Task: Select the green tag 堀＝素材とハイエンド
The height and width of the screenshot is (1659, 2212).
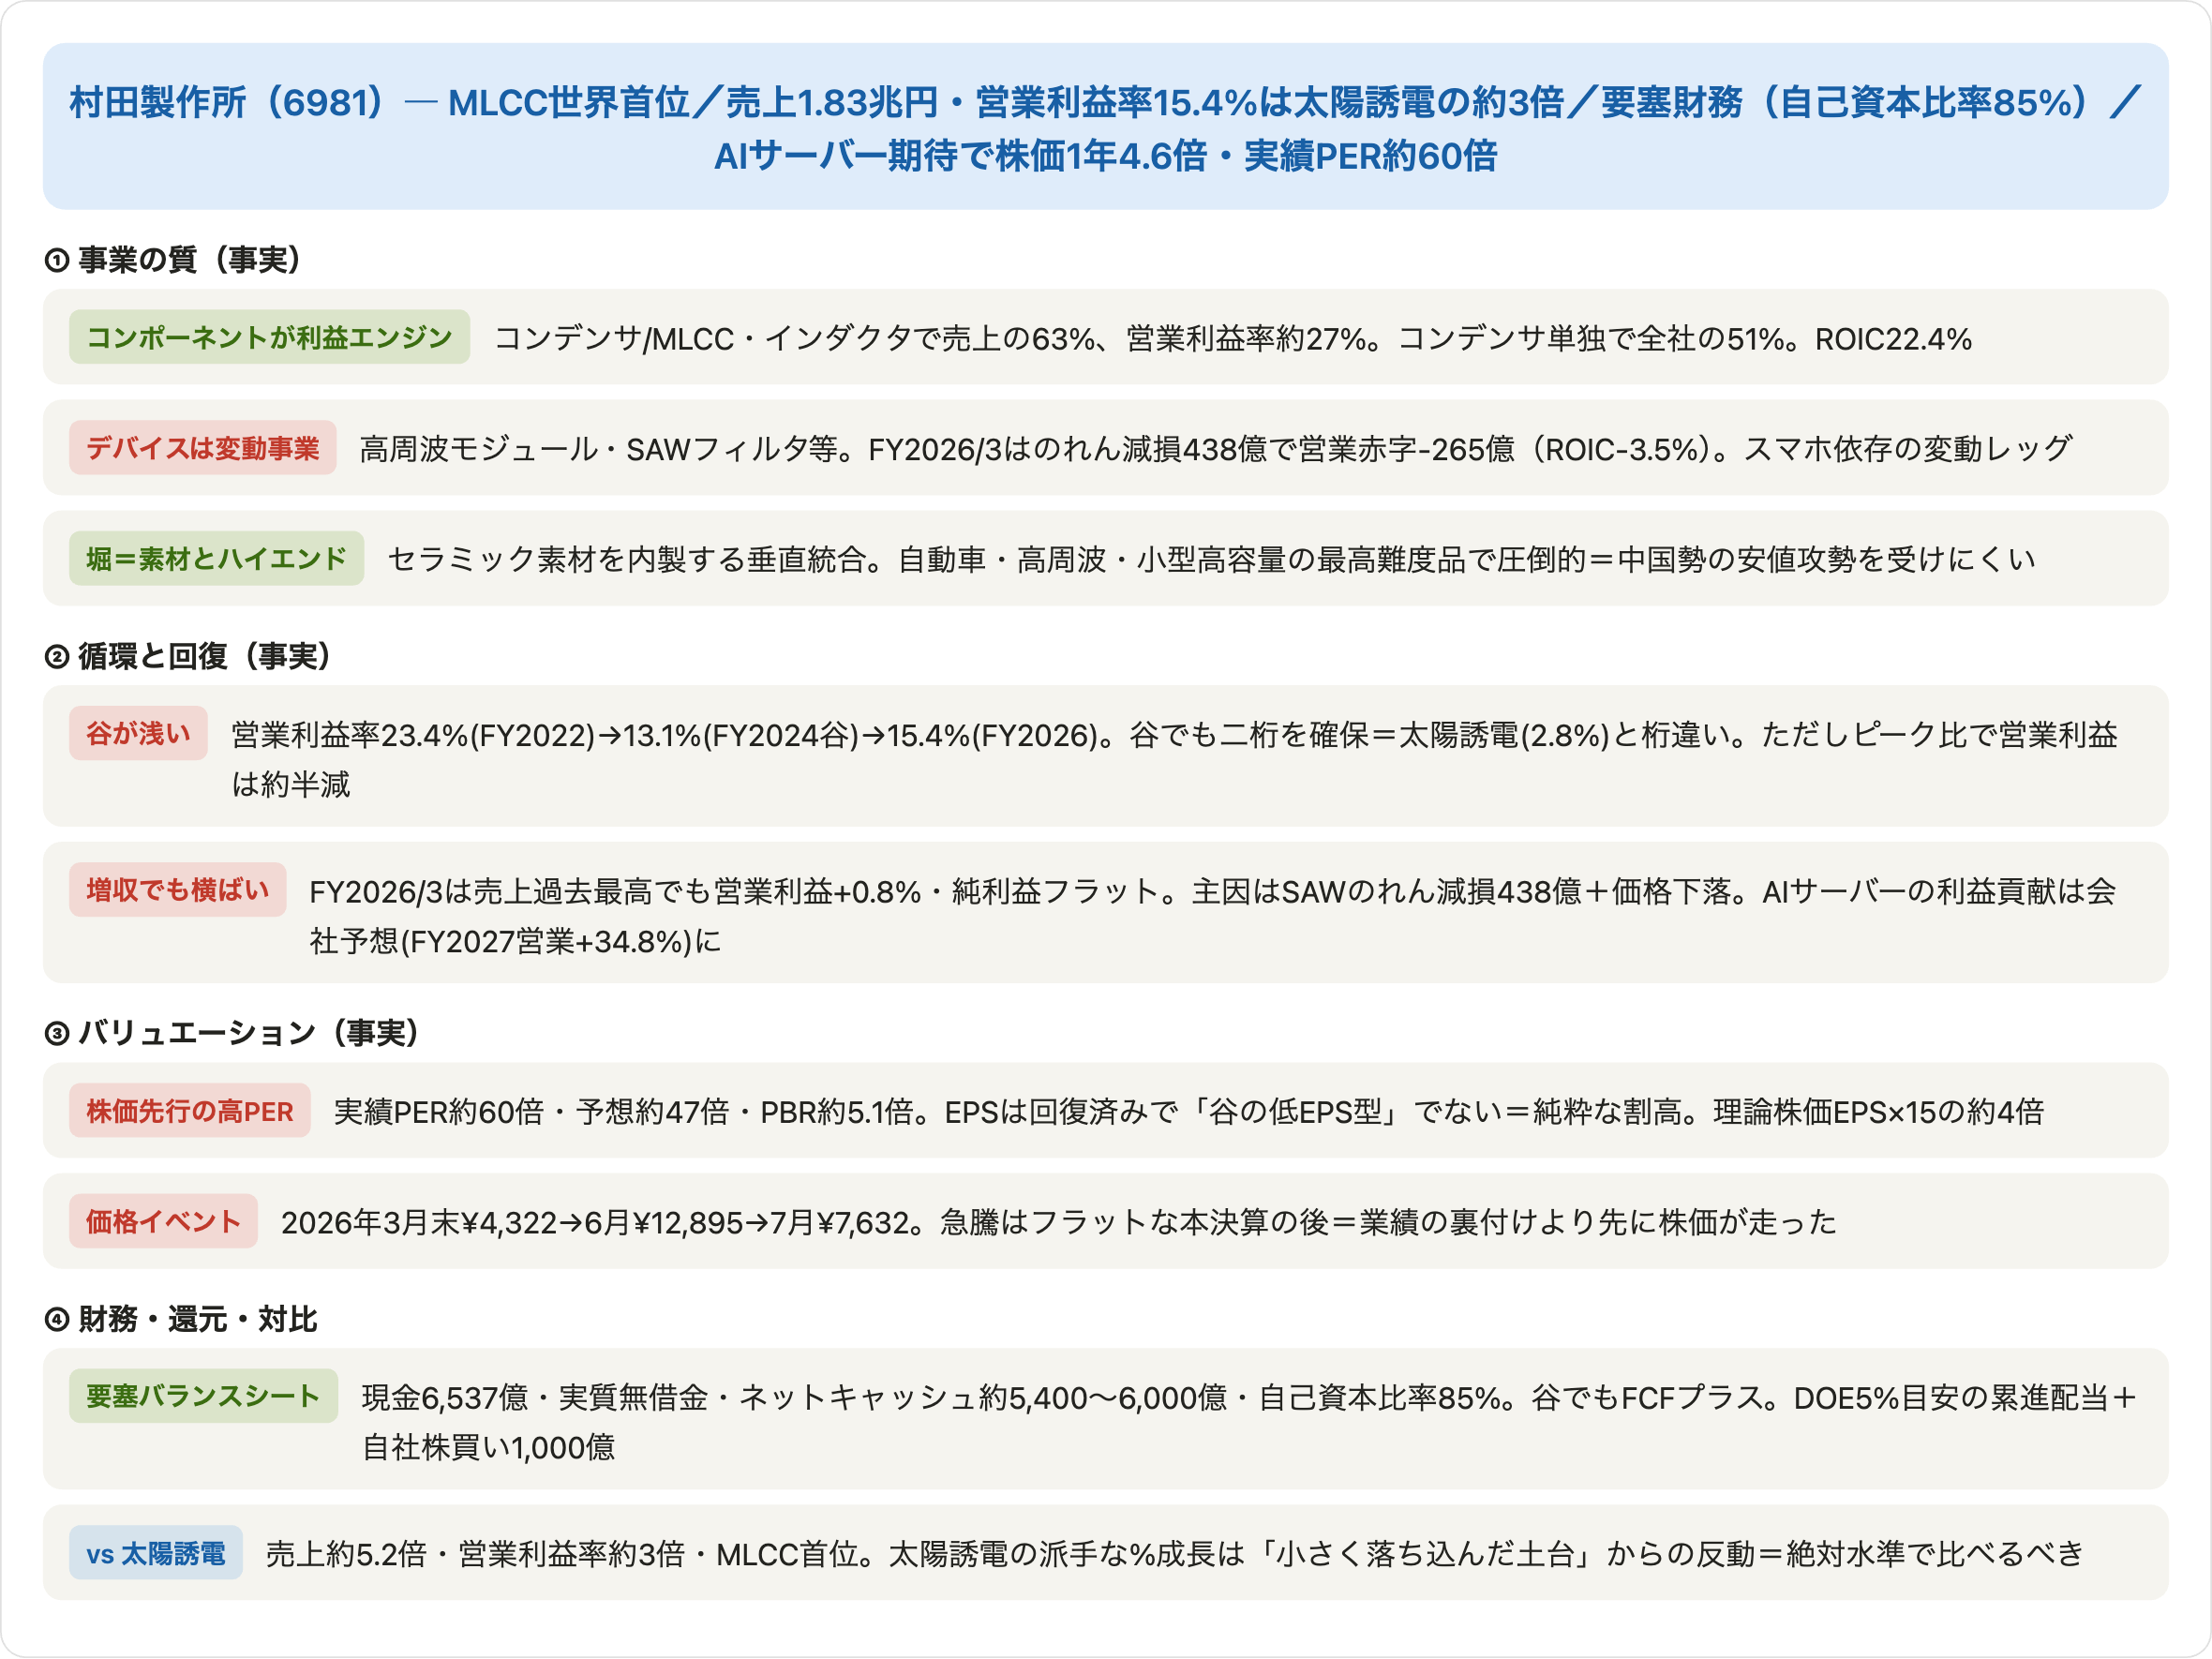Action: [216, 558]
